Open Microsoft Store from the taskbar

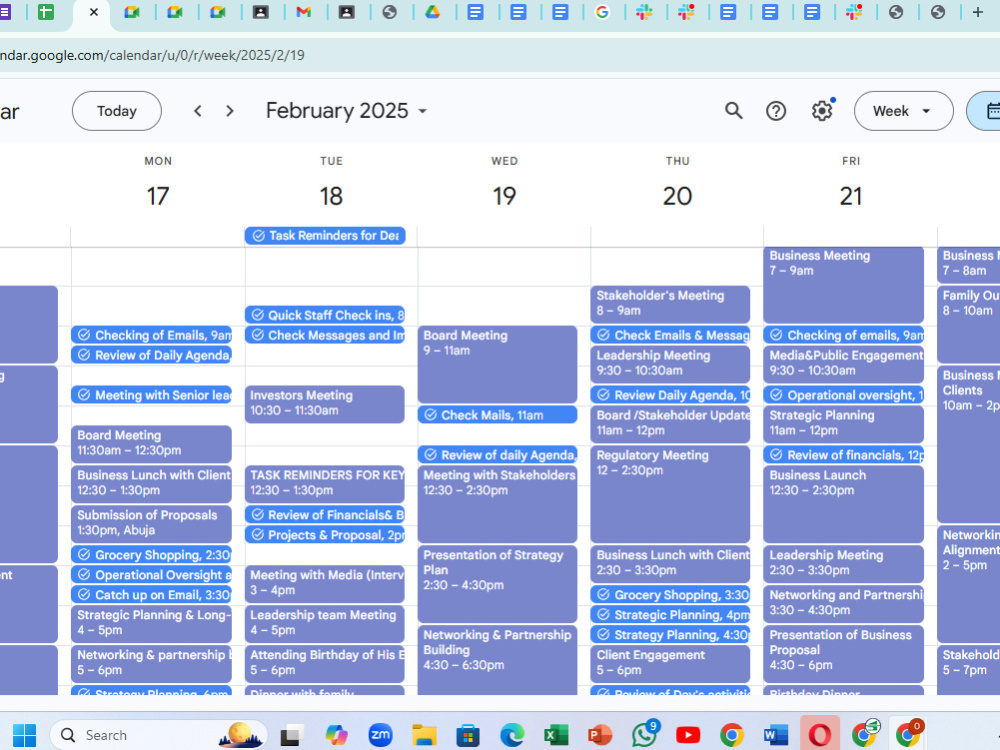coord(468,735)
